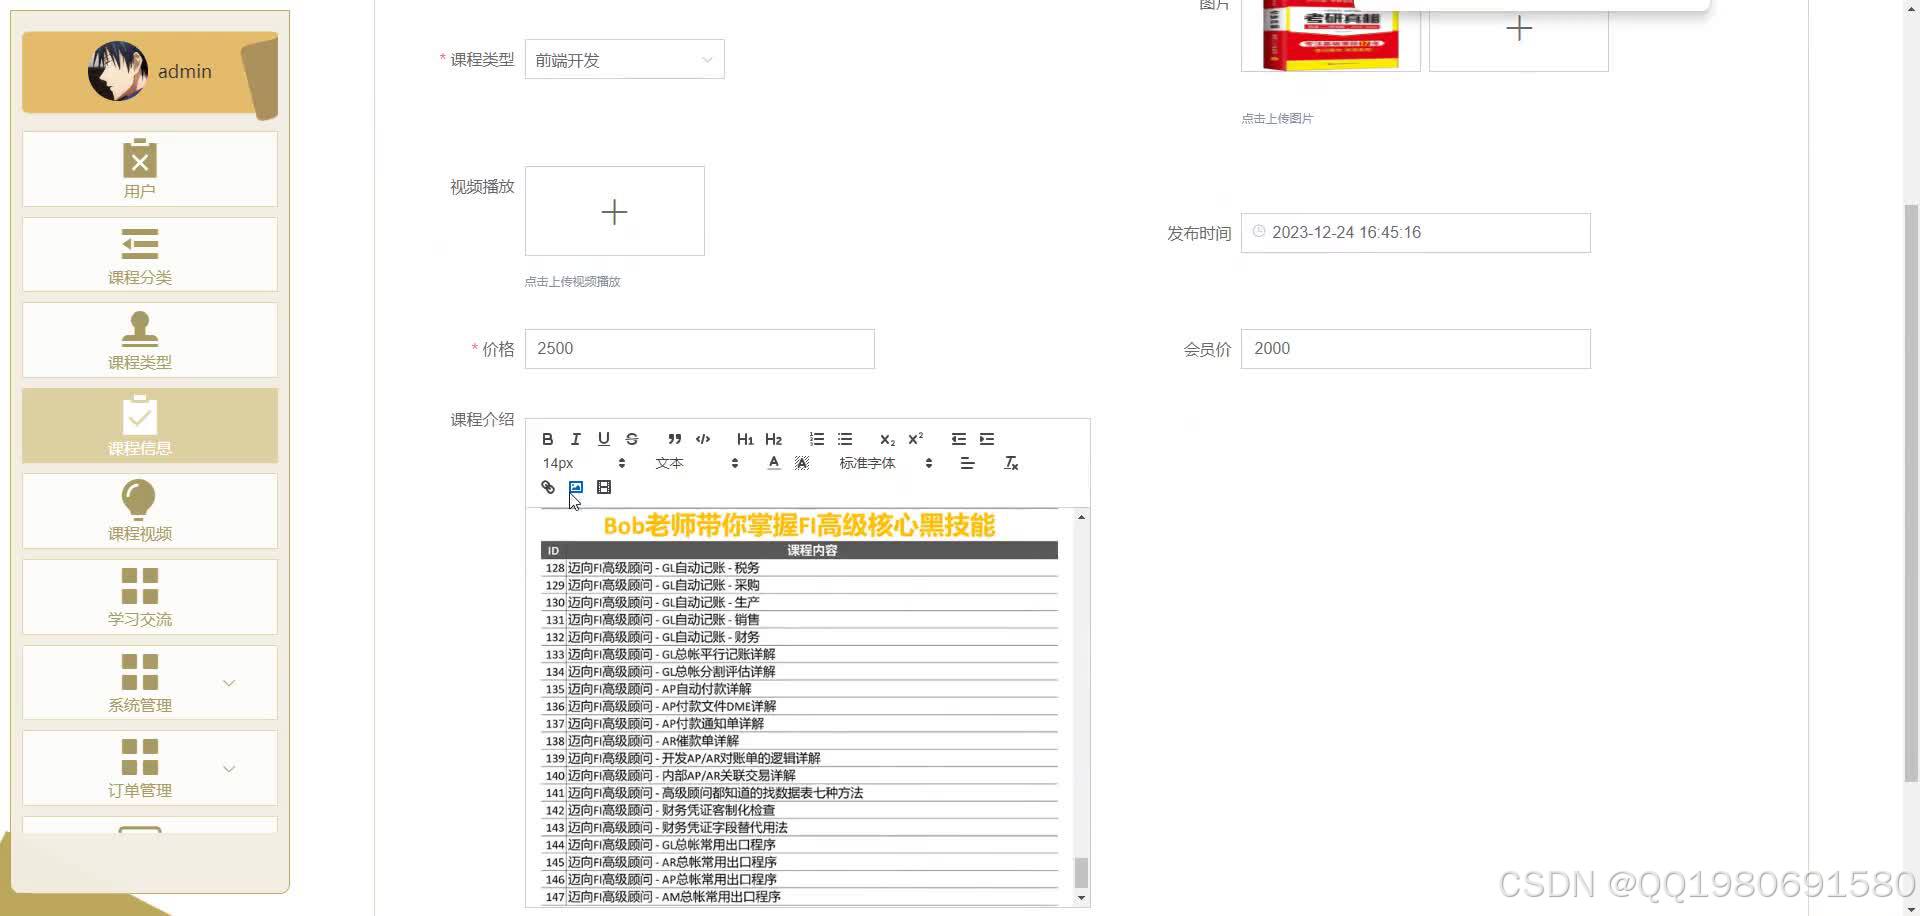Switch to the 学习交流 section
Image resolution: width=1920 pixels, height=916 pixels.
click(140, 597)
